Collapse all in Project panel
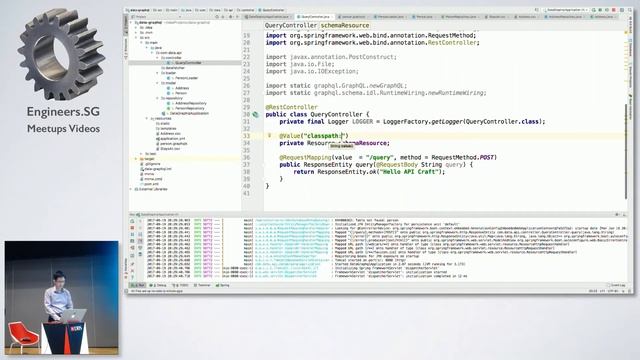 coord(223,17)
